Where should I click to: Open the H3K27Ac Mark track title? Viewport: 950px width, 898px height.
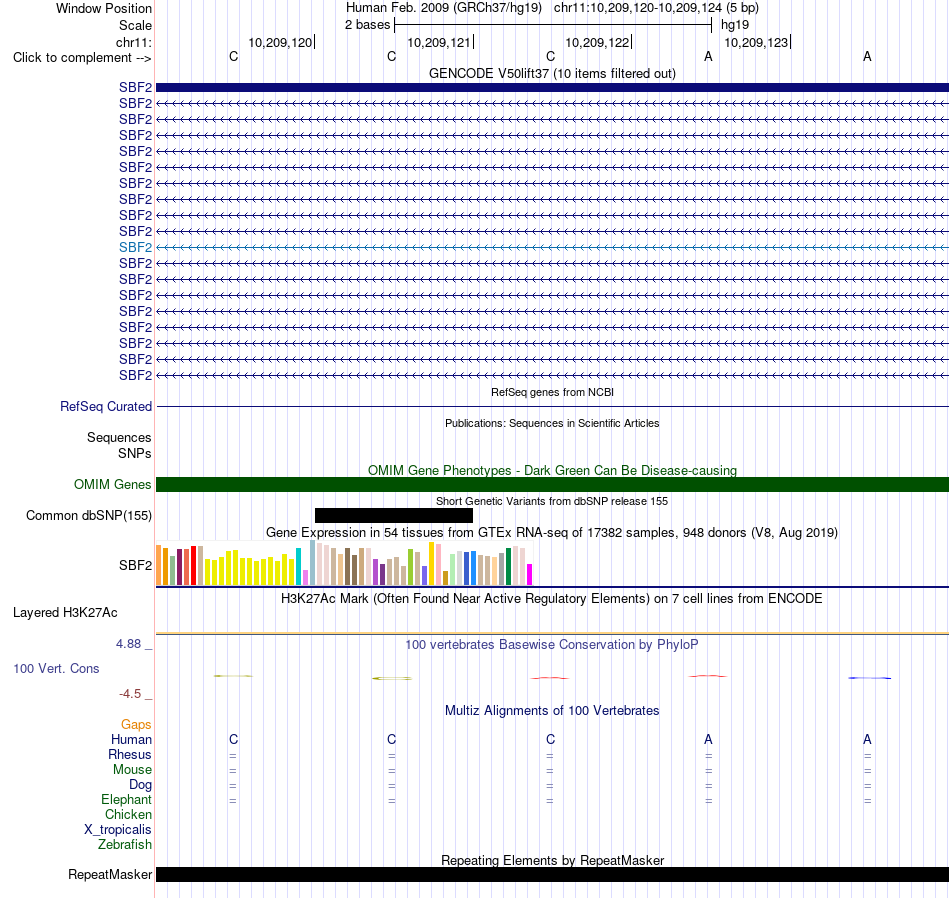pyautogui.click(x=552, y=599)
